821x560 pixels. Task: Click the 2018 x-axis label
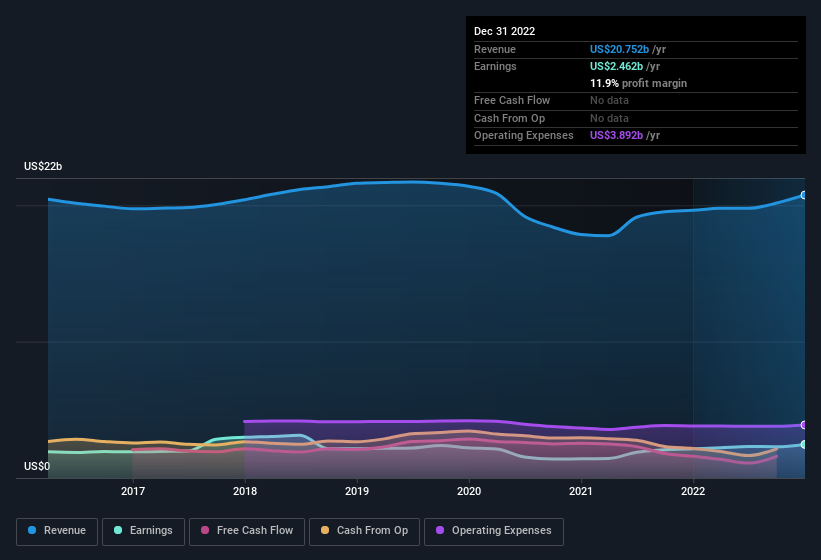tap(245, 491)
